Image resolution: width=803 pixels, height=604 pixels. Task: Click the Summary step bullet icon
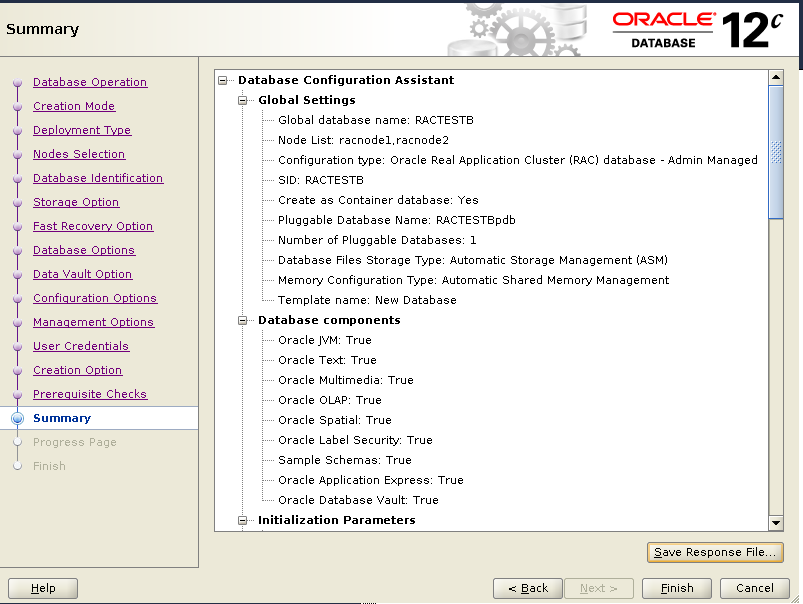click(17, 418)
